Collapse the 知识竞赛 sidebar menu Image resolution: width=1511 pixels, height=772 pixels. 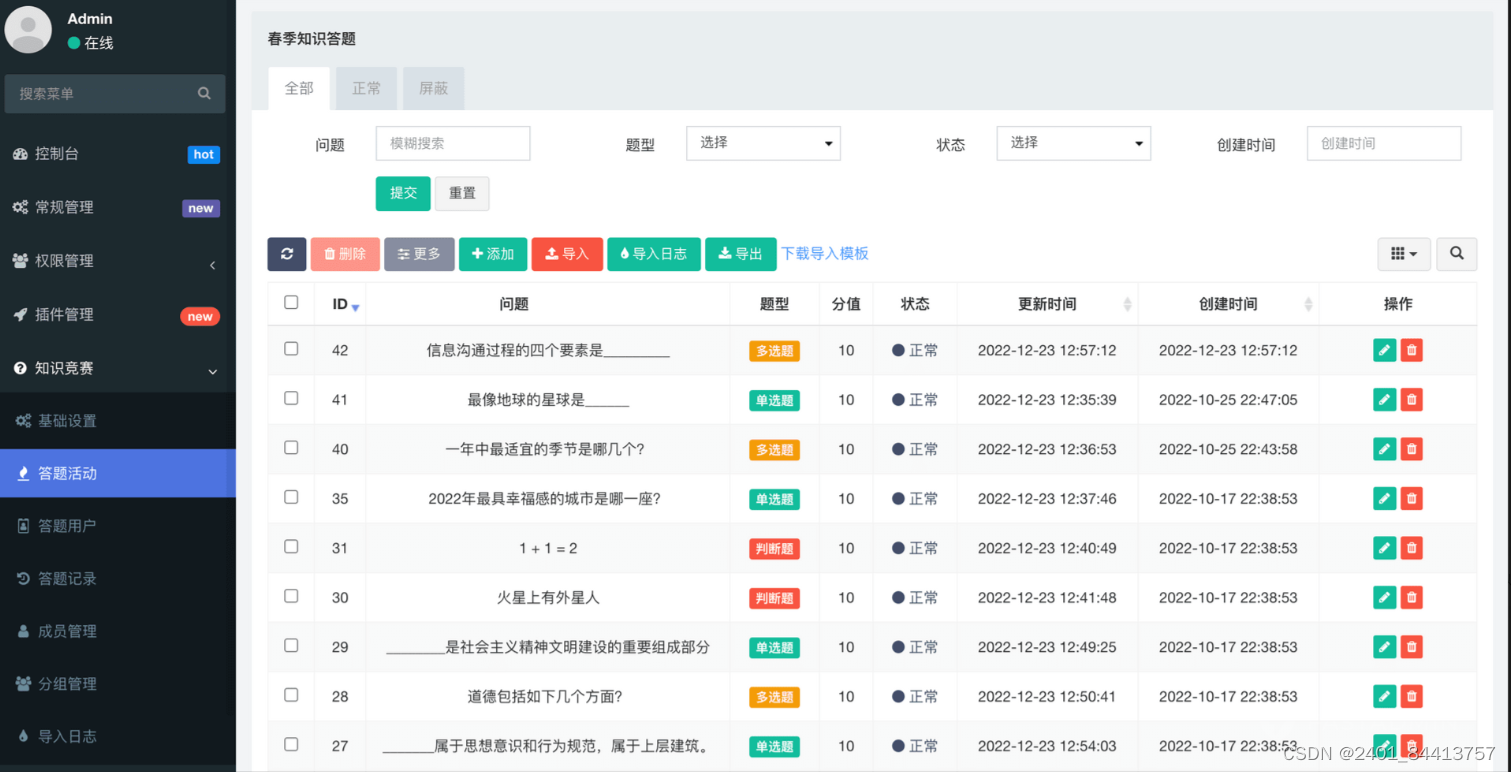[x=118, y=368]
